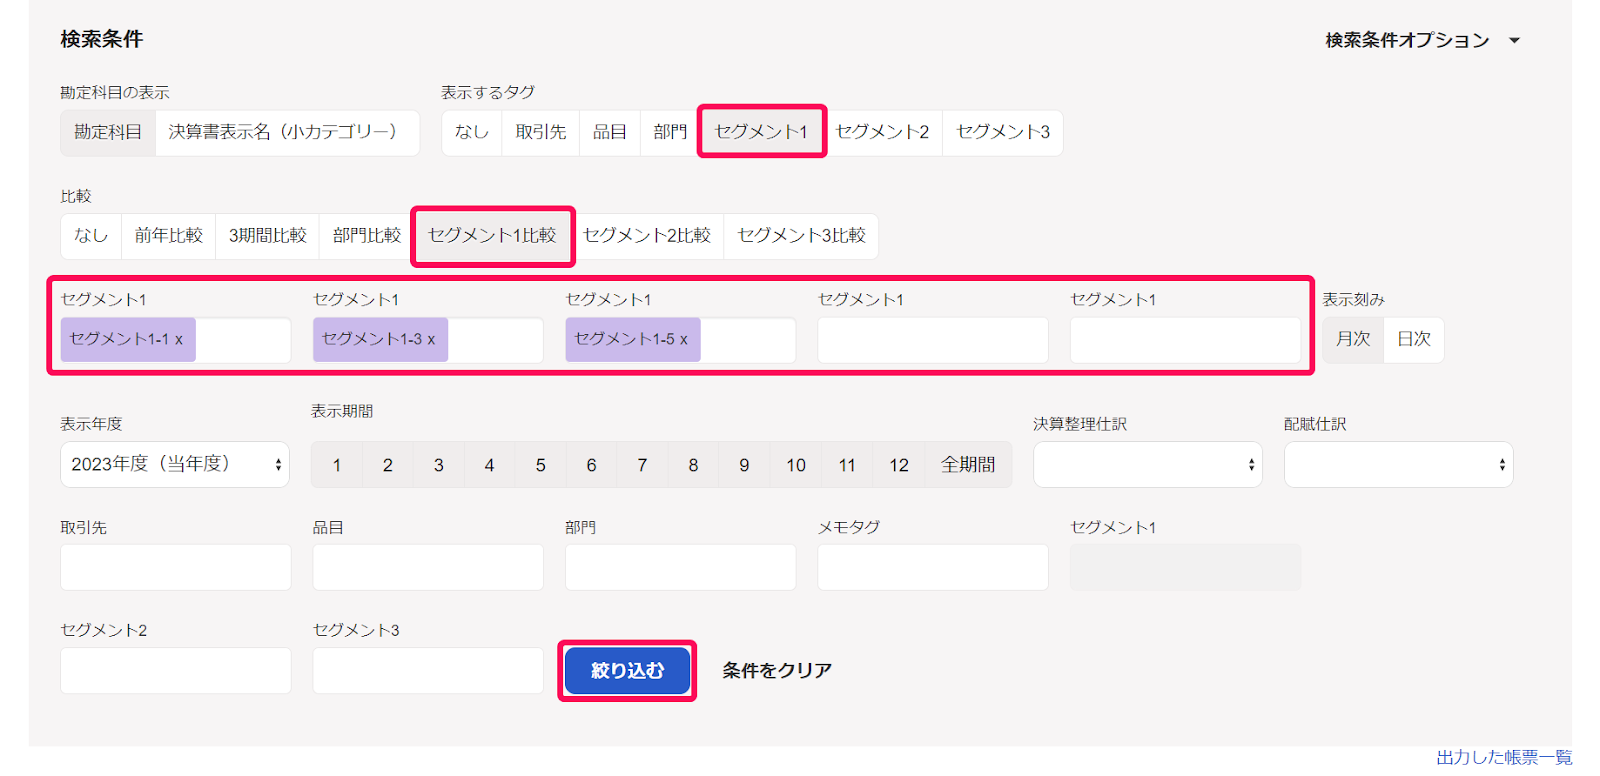Click fourth empty セグメント1 comparison field
Image resolution: width=1600 pixels, height=776 pixels.
(933, 340)
